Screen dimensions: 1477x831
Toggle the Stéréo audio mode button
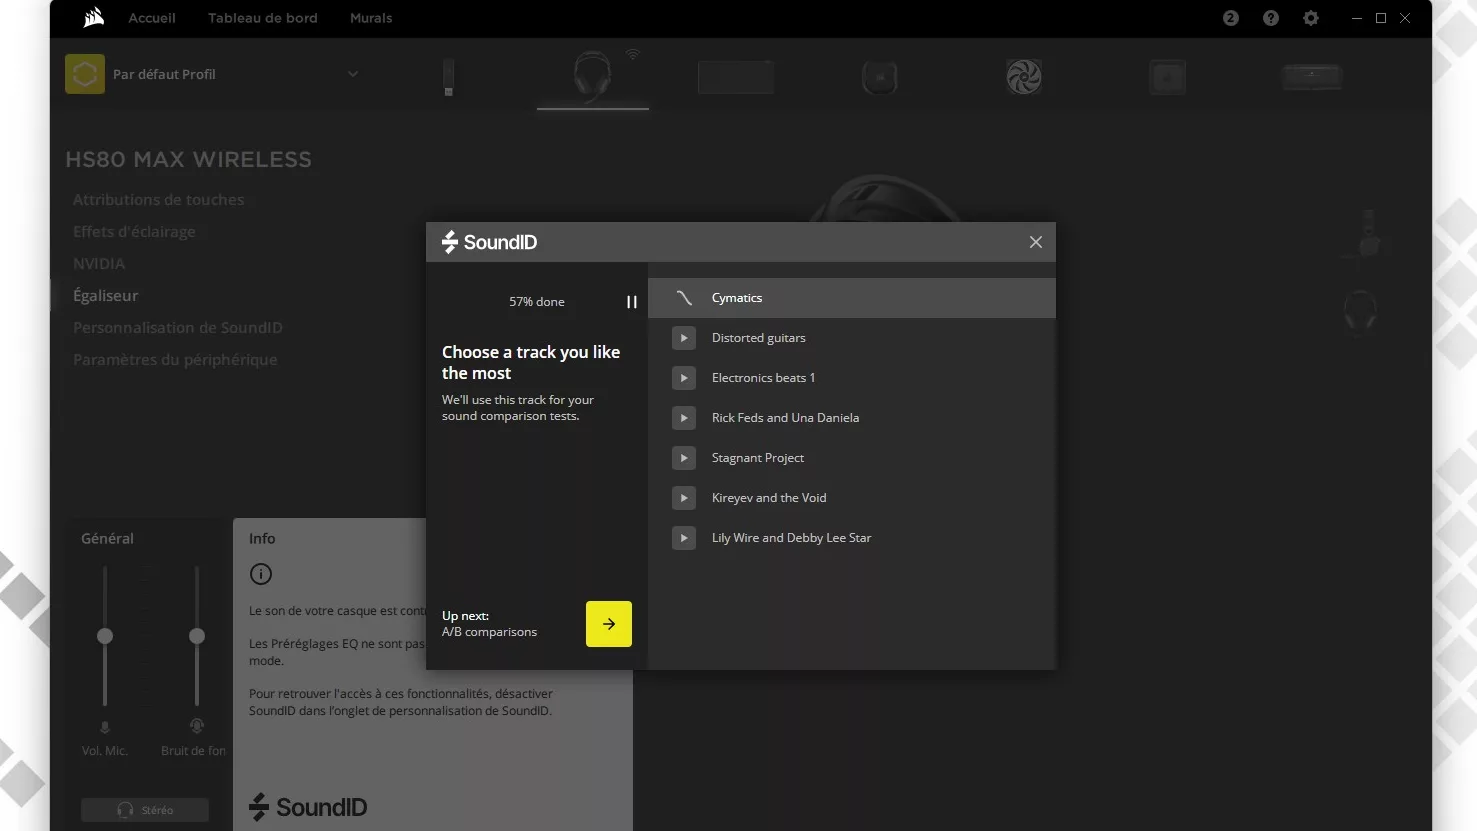[145, 810]
